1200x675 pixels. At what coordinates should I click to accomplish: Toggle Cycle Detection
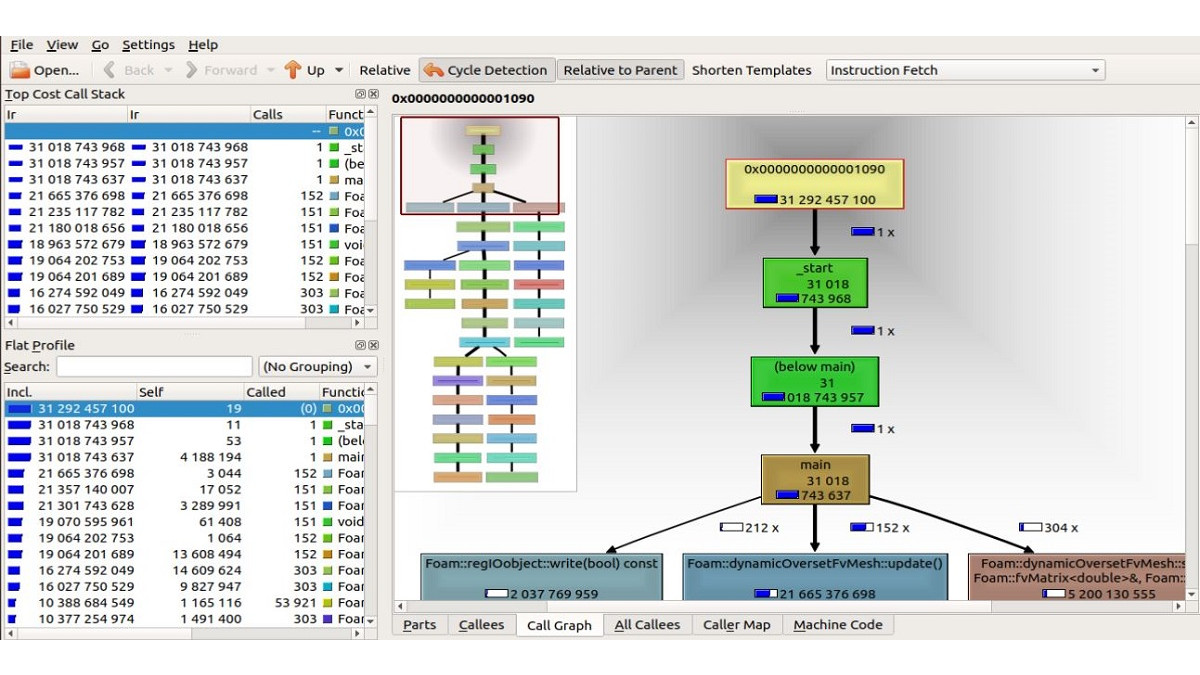(x=486, y=70)
